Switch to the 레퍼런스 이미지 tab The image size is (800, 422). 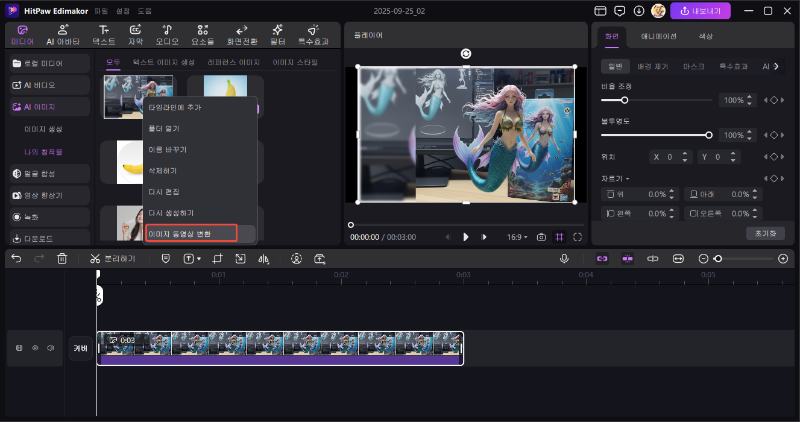point(234,62)
